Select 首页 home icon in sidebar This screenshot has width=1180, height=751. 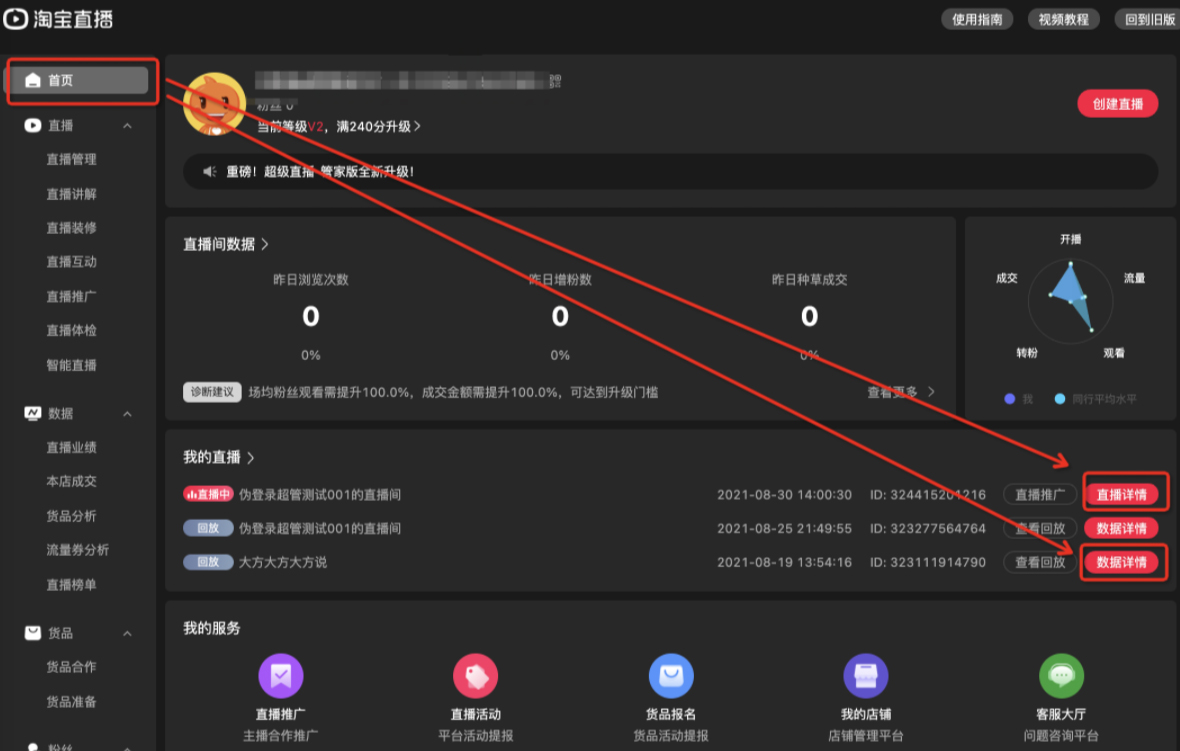point(33,80)
